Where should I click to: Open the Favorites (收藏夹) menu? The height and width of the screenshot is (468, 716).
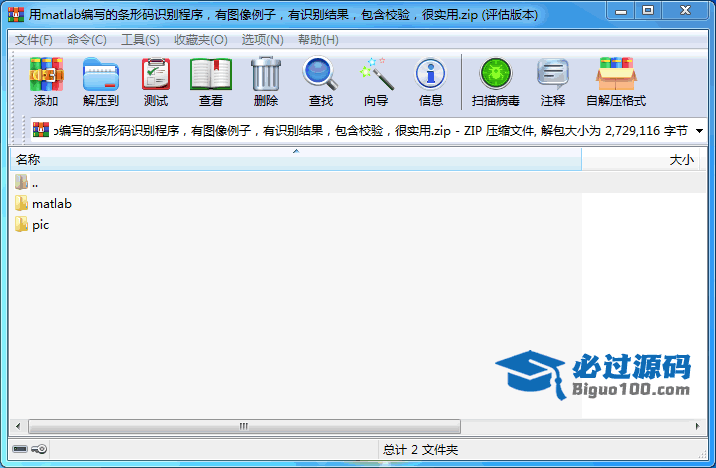pos(200,40)
